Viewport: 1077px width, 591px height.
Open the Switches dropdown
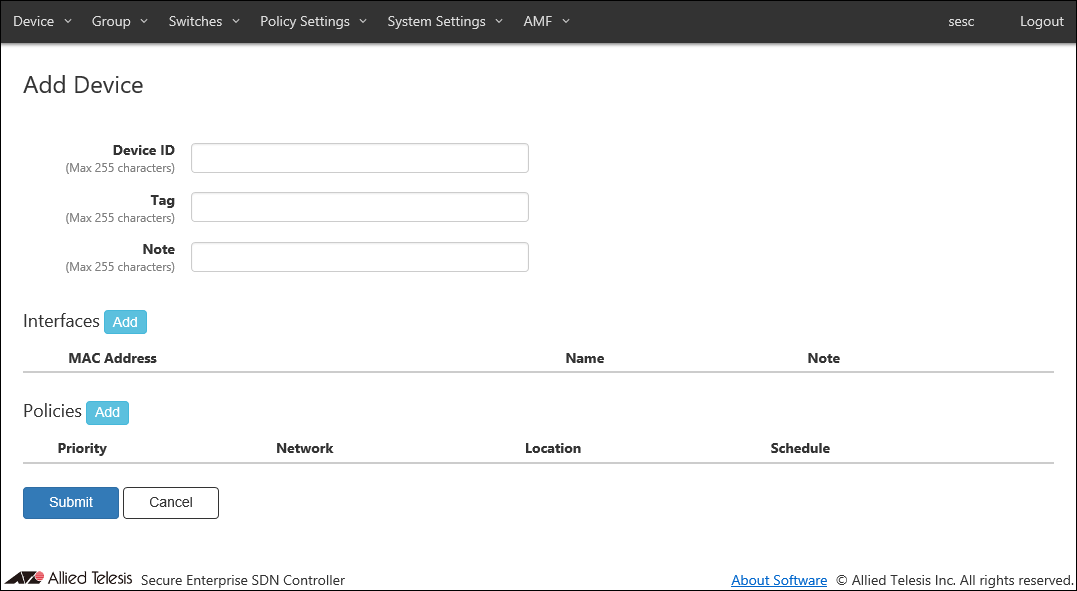[204, 21]
